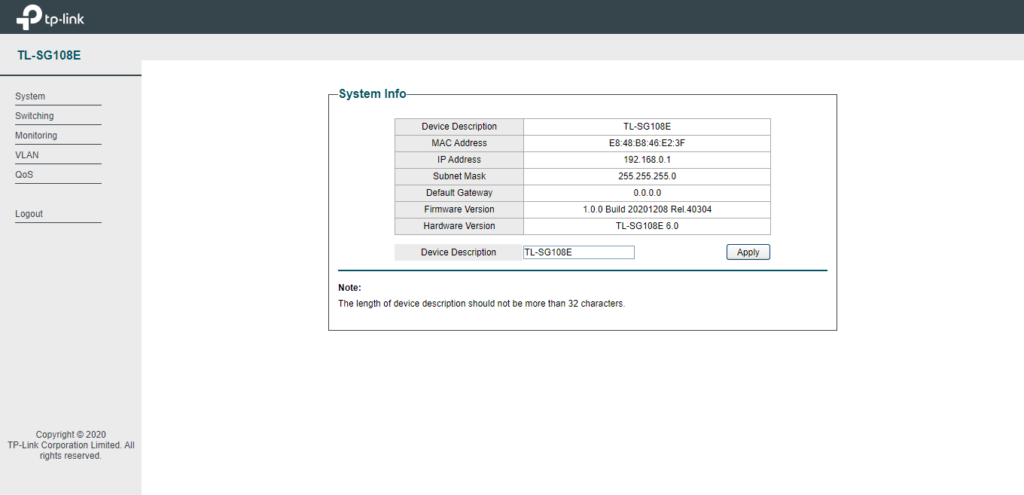
Task: Click the default gateway value 0.0.0.0
Action: pyautogui.click(x=647, y=193)
